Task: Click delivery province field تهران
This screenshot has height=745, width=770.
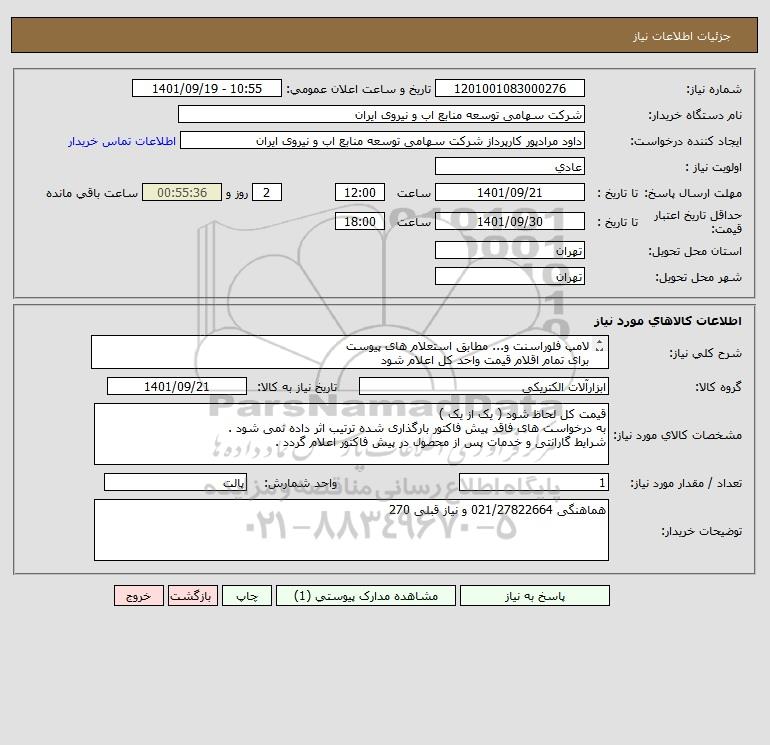Action: coord(510,250)
